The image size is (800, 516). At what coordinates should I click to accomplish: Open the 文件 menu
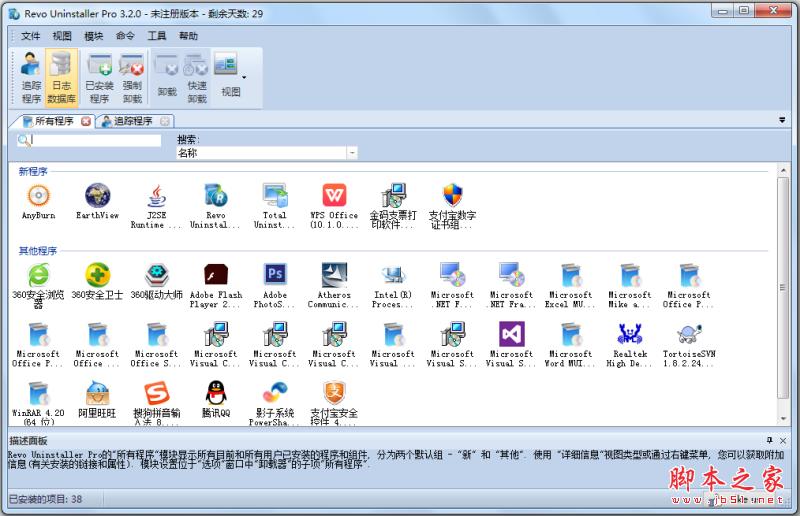[x=31, y=36]
